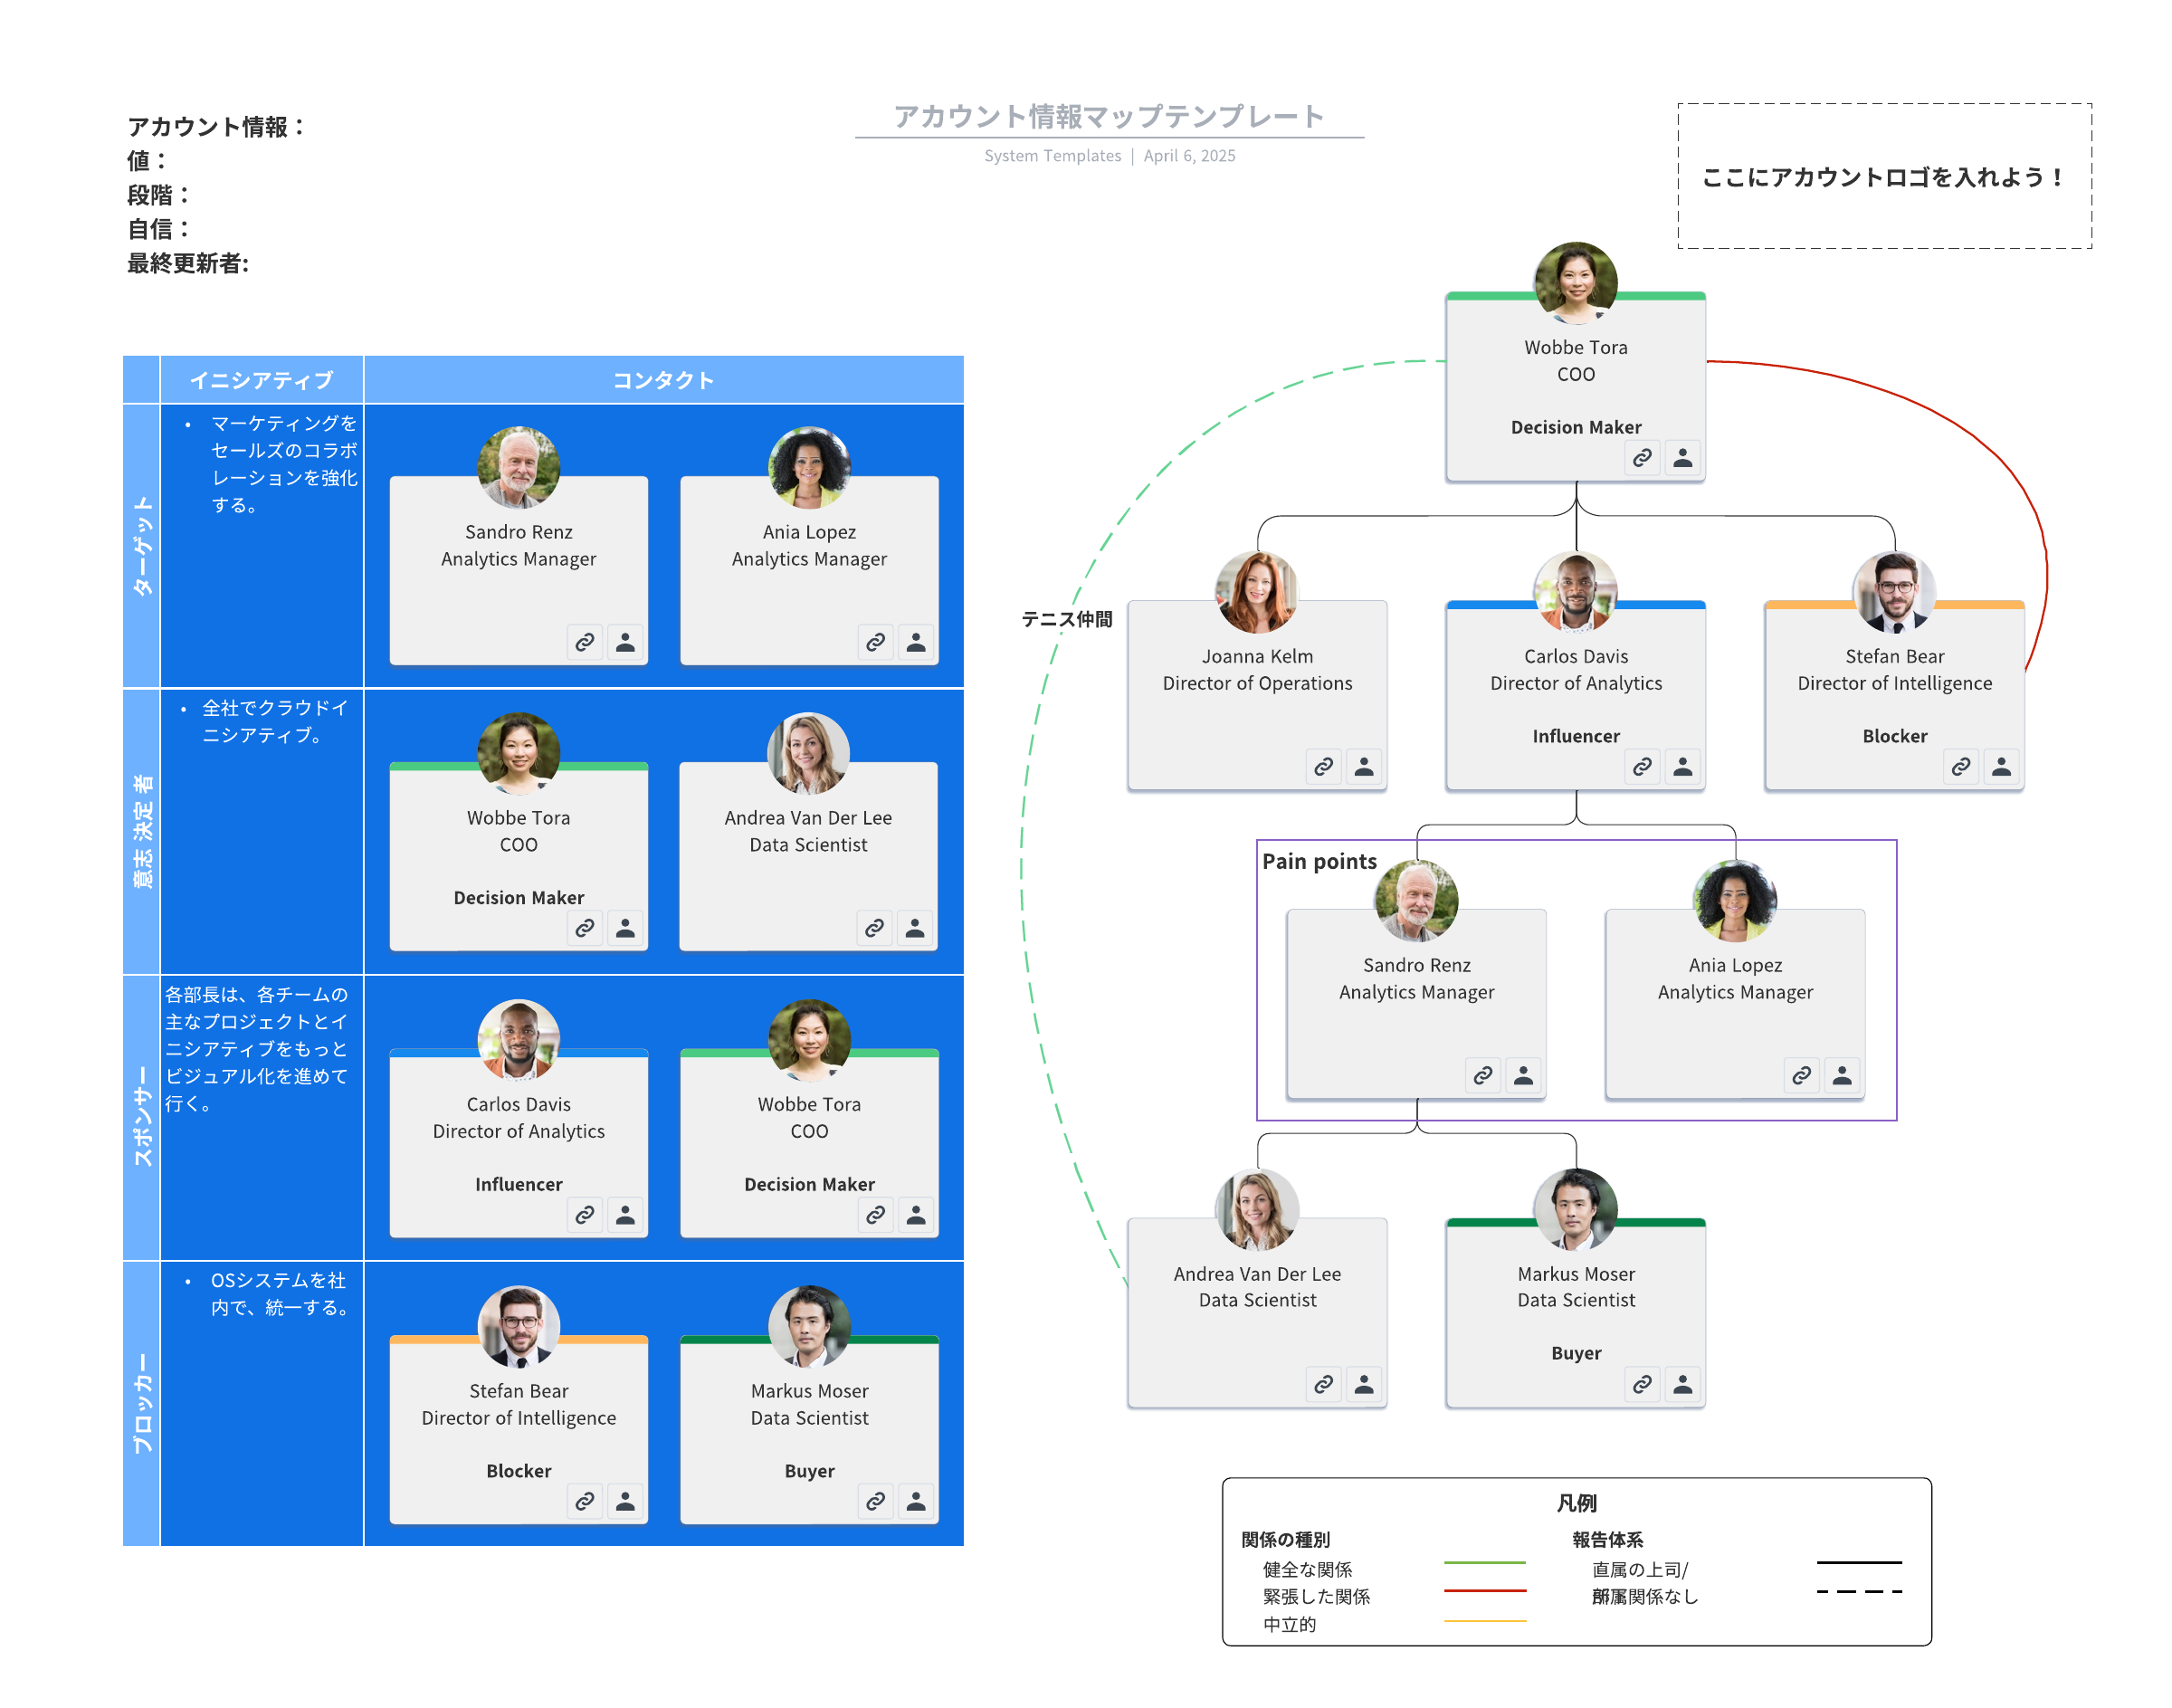Click link icon on Stefan Bear card in ブロッカー row
Image resolution: width=2172 pixels, height=1708 pixels.
click(x=584, y=1502)
